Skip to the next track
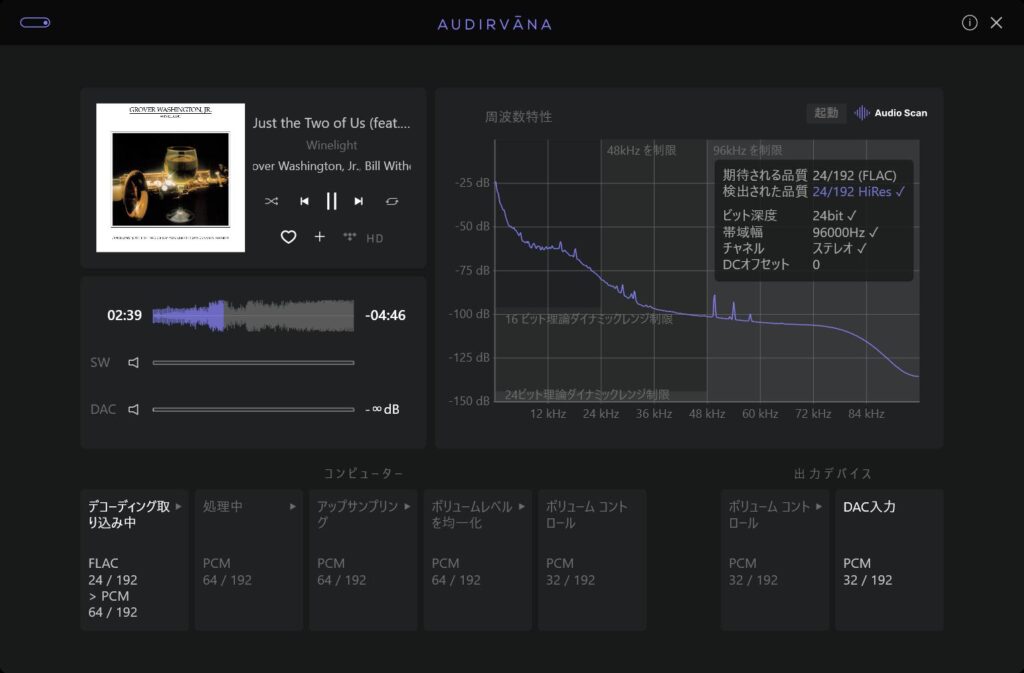 (x=357, y=200)
